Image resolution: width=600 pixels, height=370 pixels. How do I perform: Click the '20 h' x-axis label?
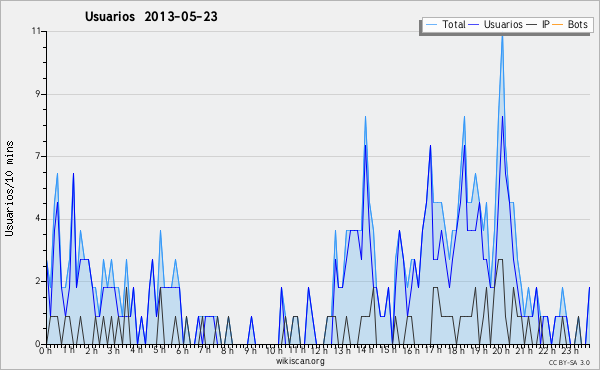(x=501, y=350)
